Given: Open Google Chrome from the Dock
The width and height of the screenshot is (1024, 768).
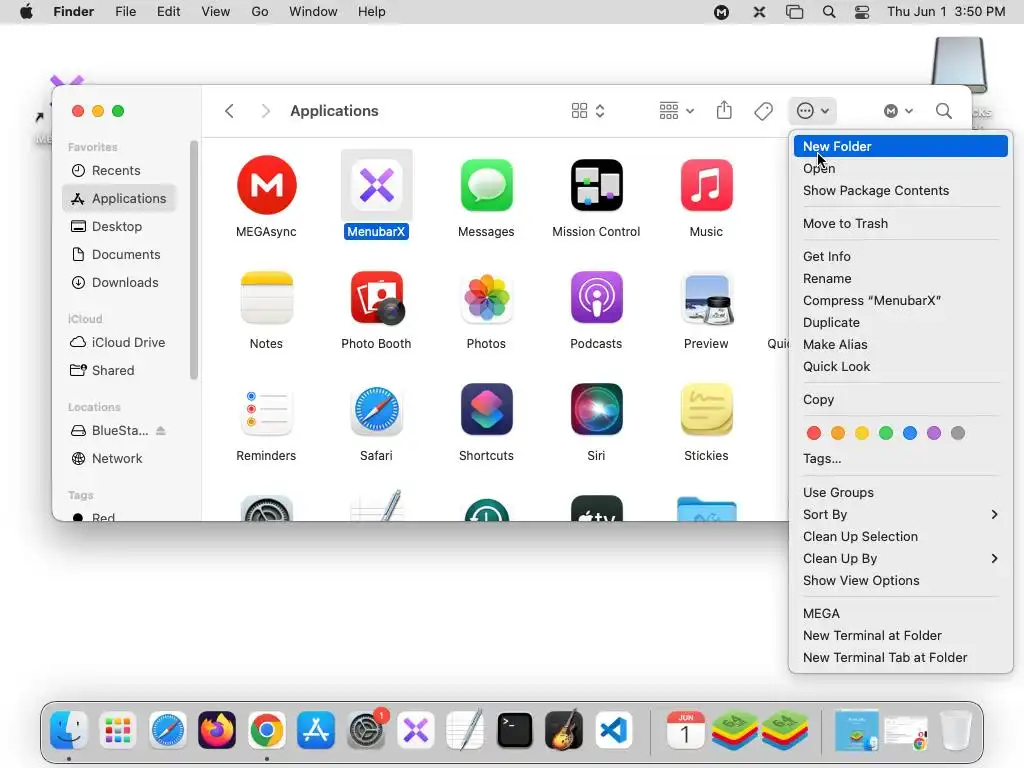Looking at the screenshot, I should click(266, 730).
